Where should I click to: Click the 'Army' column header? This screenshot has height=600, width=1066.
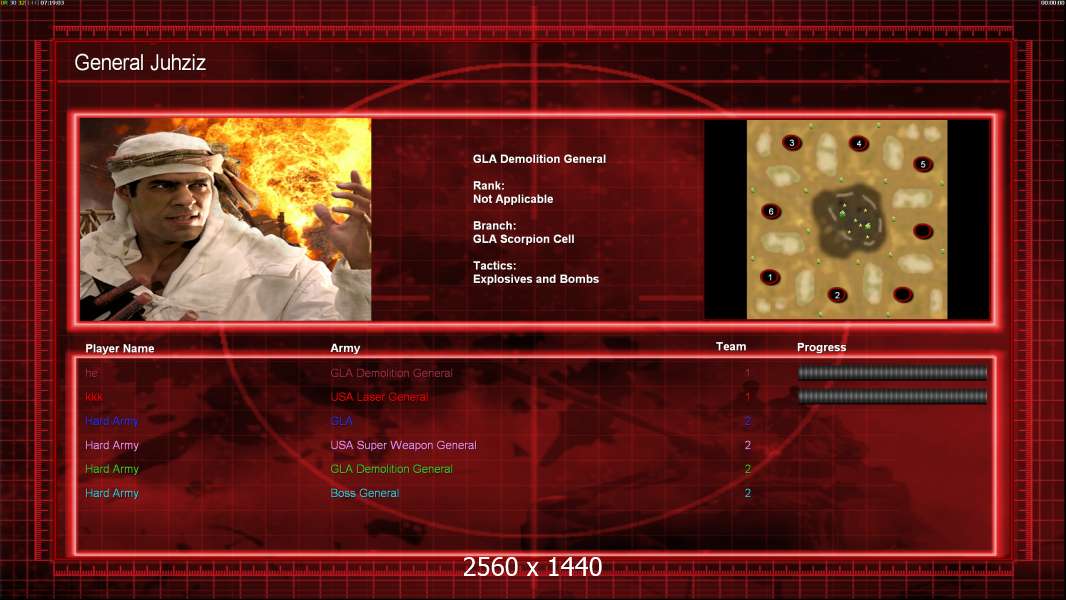click(345, 348)
